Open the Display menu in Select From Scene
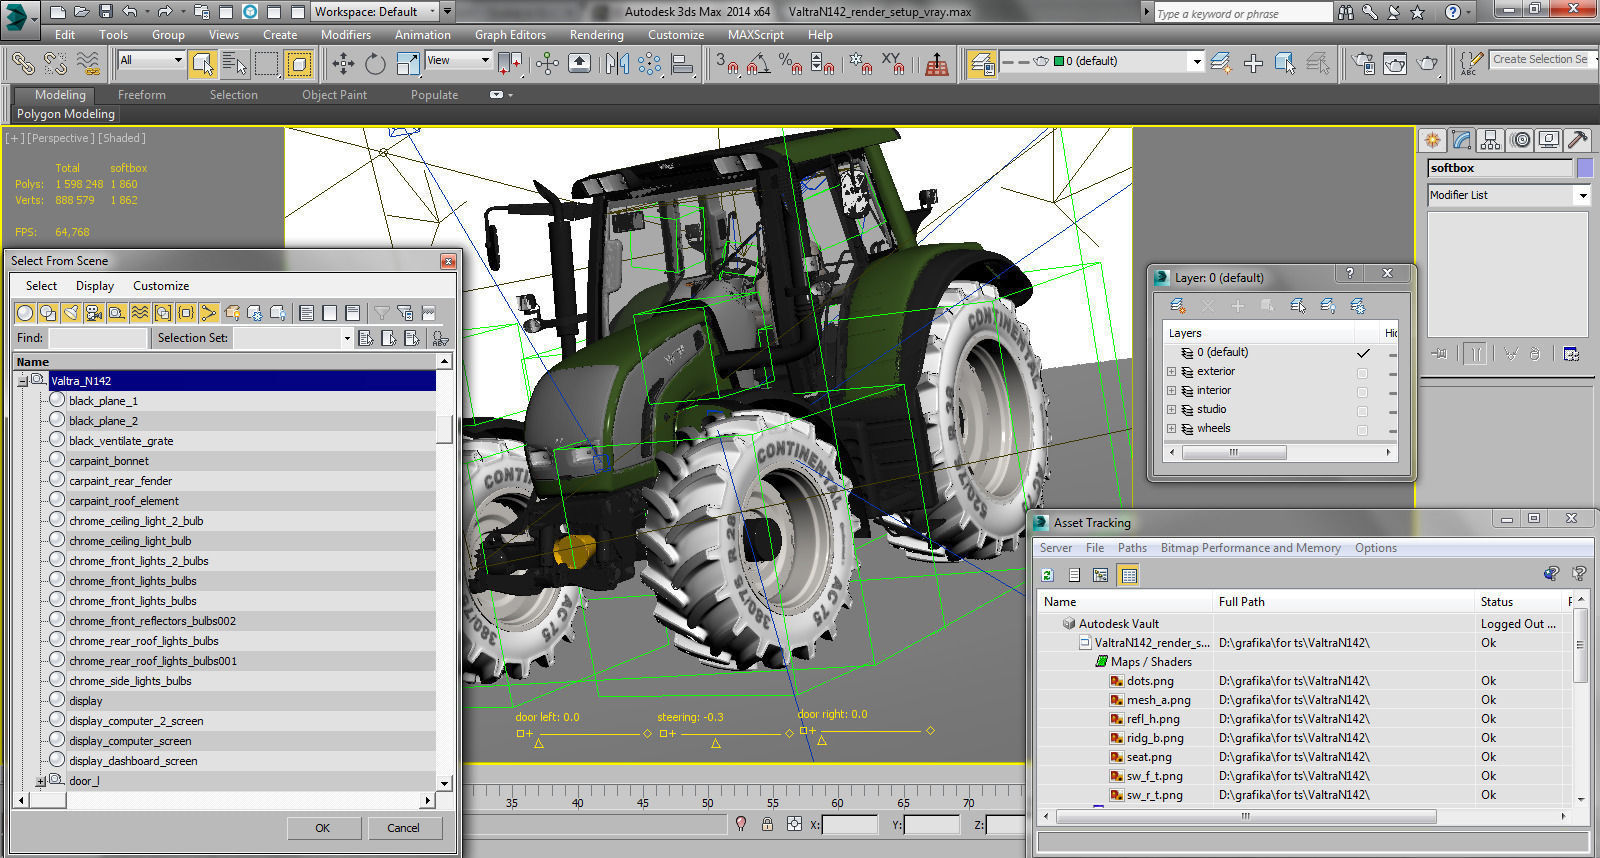 (x=95, y=286)
